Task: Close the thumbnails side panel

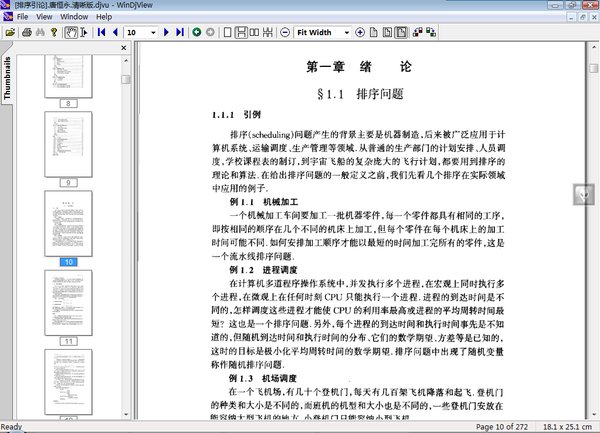Action: point(124,48)
